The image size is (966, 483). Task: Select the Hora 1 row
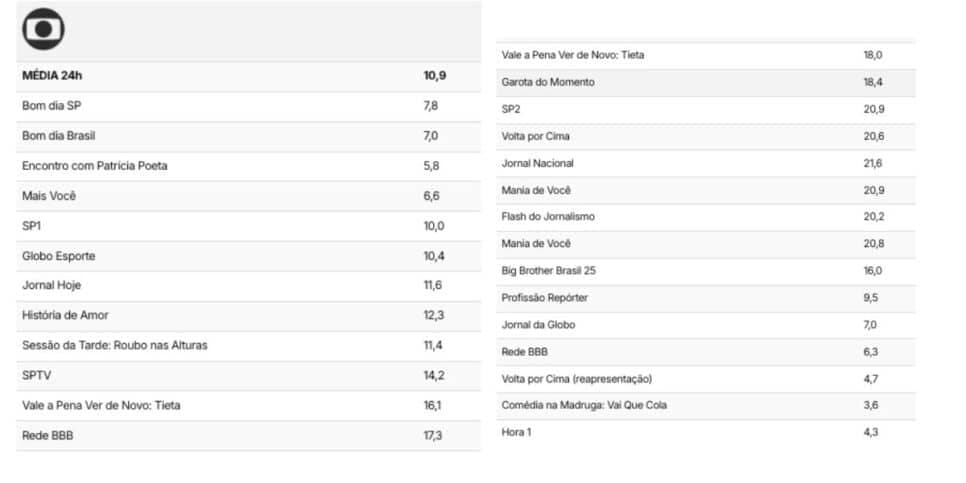point(705,432)
